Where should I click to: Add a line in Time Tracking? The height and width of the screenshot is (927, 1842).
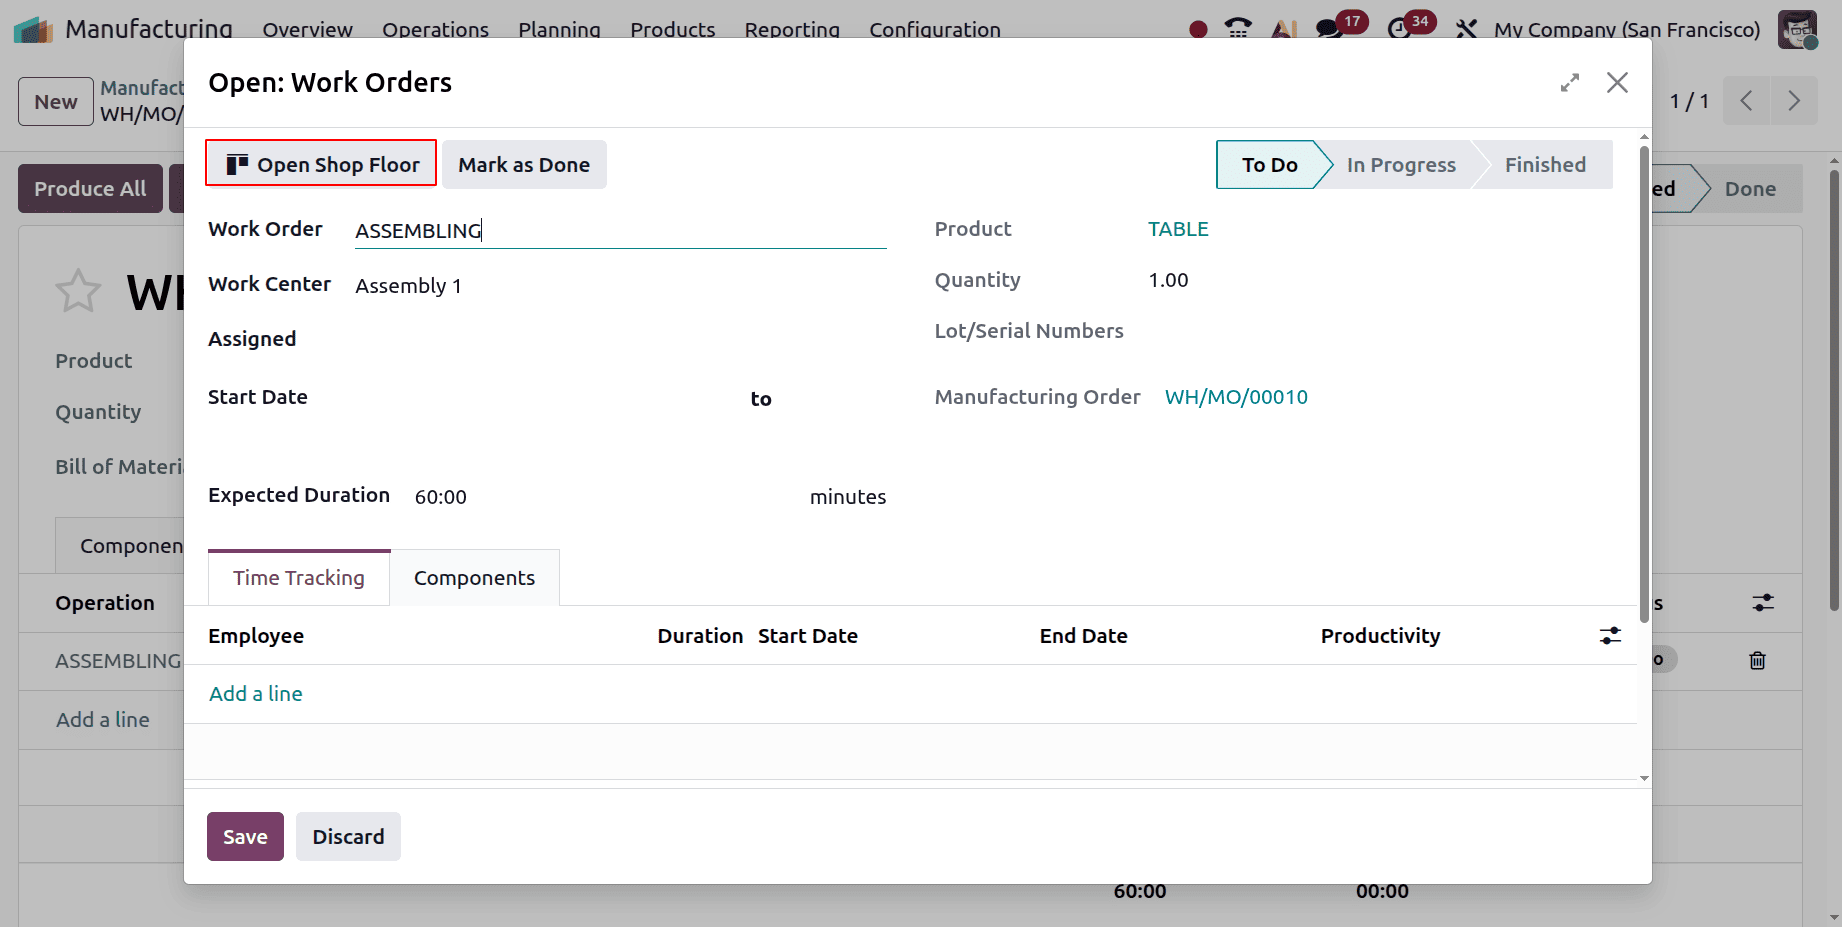point(256,694)
